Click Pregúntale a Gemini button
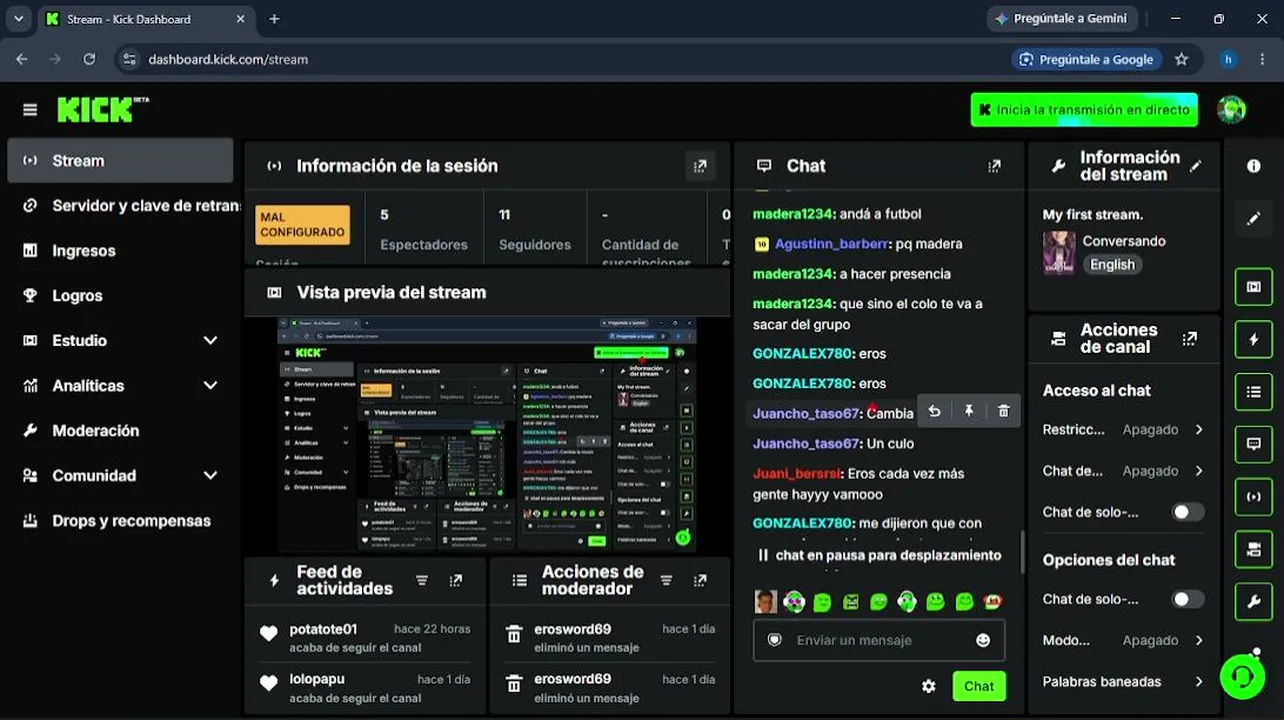Image resolution: width=1284 pixels, height=720 pixels. [x=1061, y=18]
